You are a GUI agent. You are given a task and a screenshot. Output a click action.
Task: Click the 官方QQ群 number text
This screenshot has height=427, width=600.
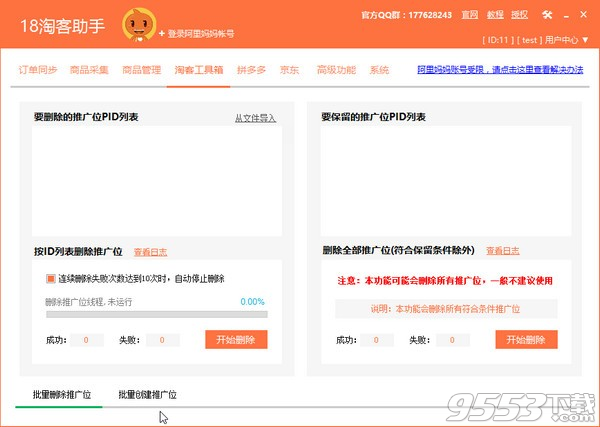point(406,15)
